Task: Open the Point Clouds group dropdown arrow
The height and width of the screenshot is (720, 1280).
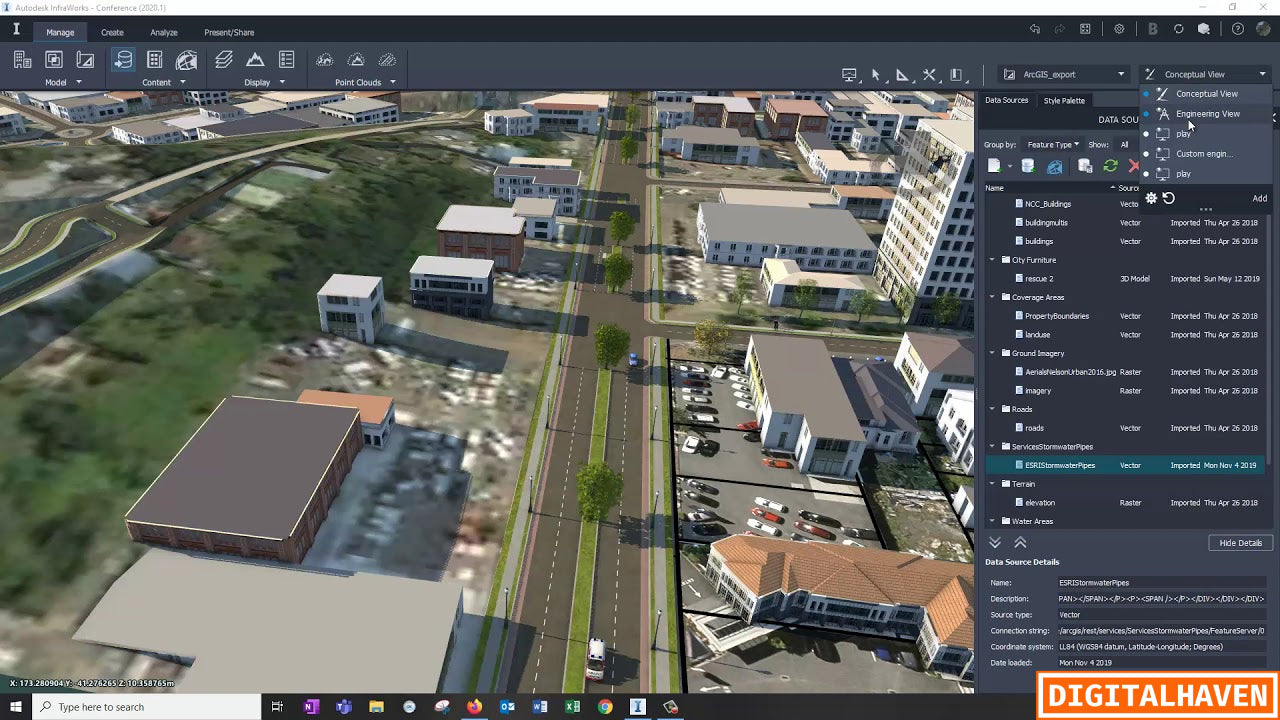Action: click(x=393, y=82)
